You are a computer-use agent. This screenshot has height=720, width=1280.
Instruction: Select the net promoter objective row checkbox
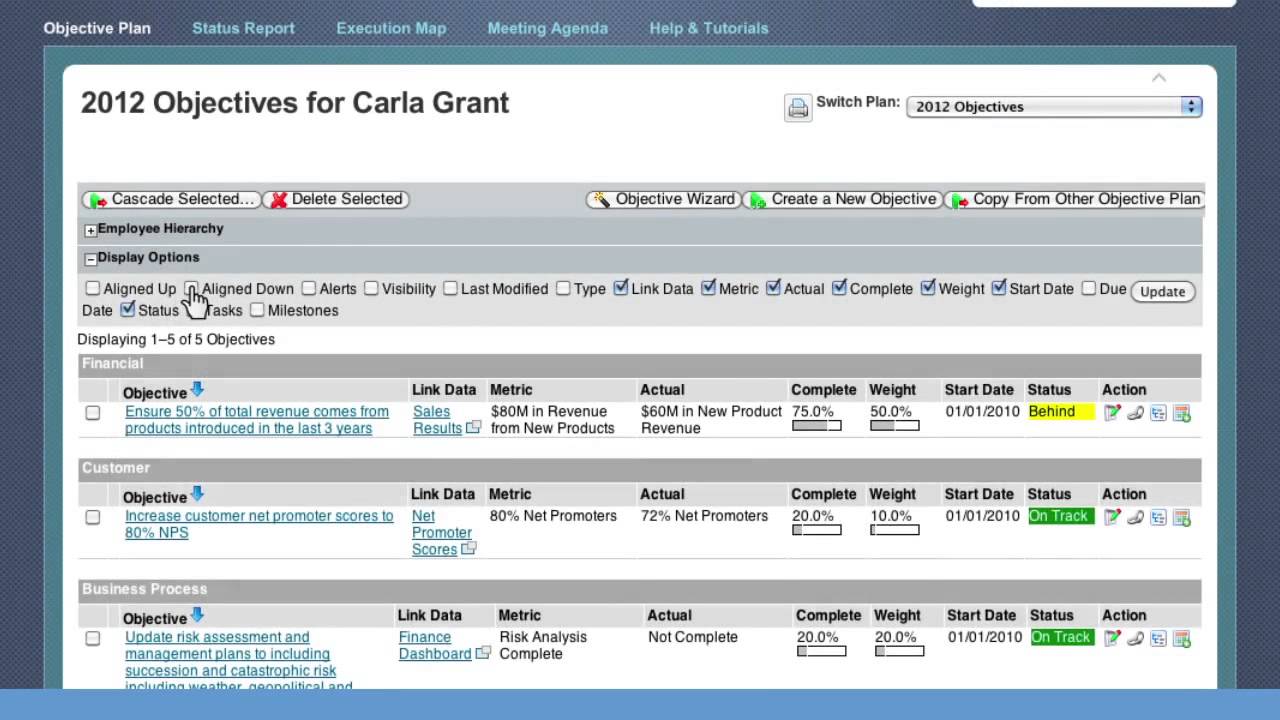tap(93, 517)
